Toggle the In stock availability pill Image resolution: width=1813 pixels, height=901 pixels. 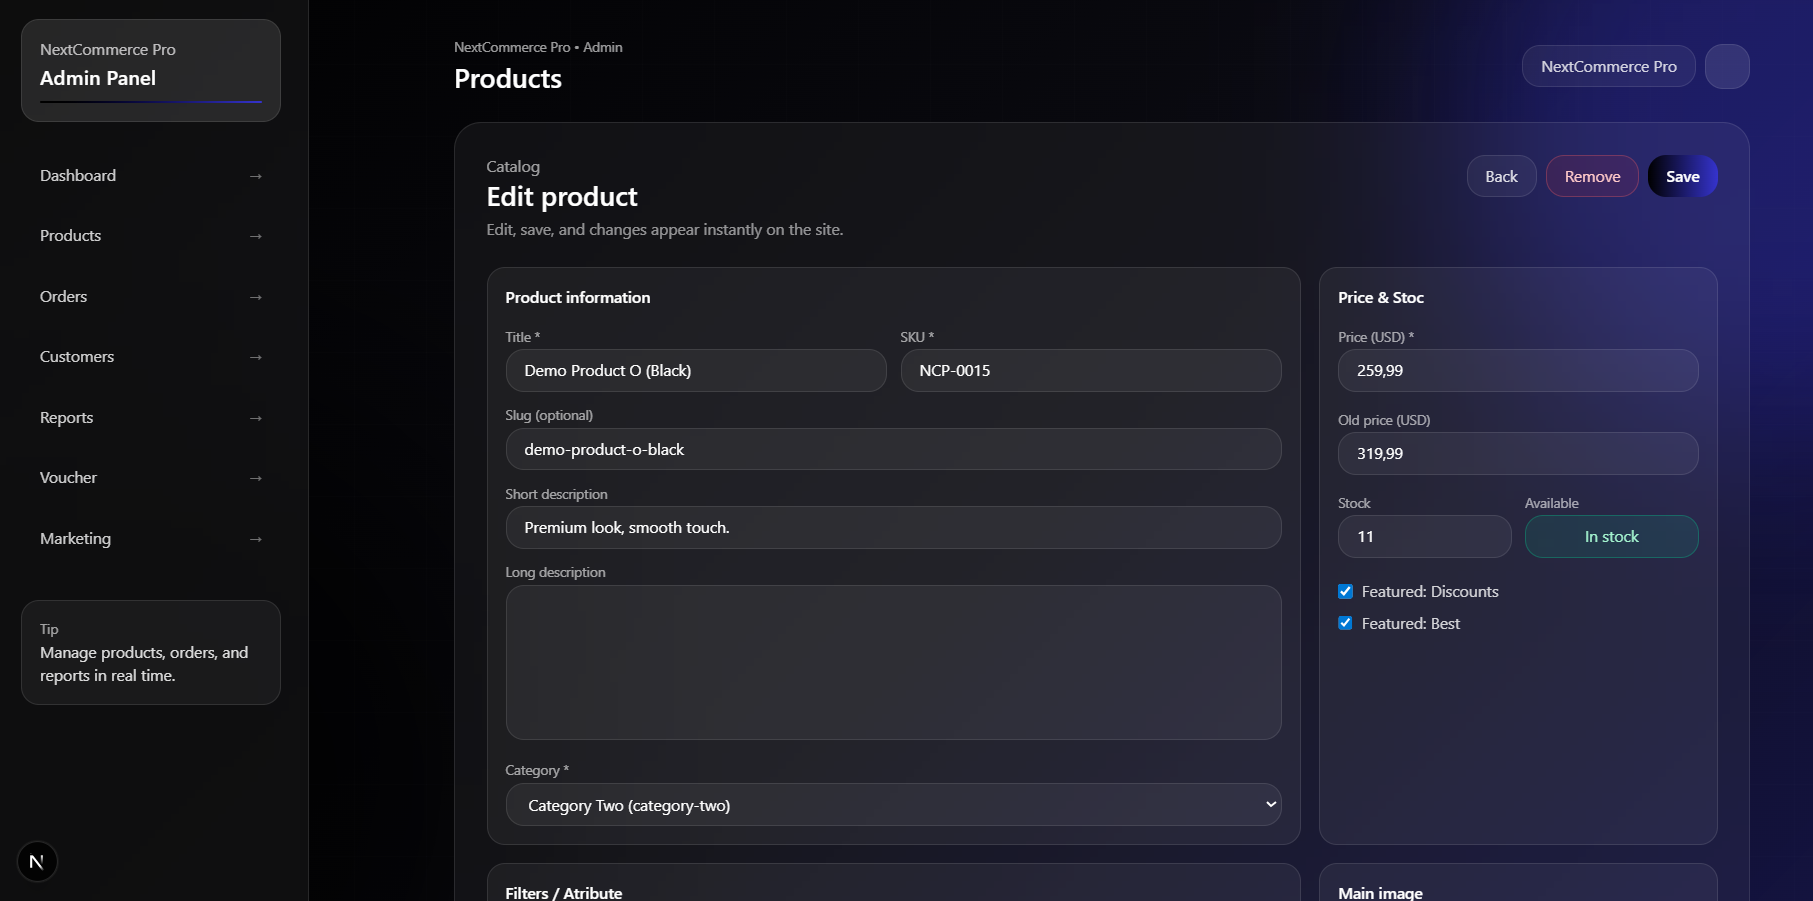tap(1611, 536)
